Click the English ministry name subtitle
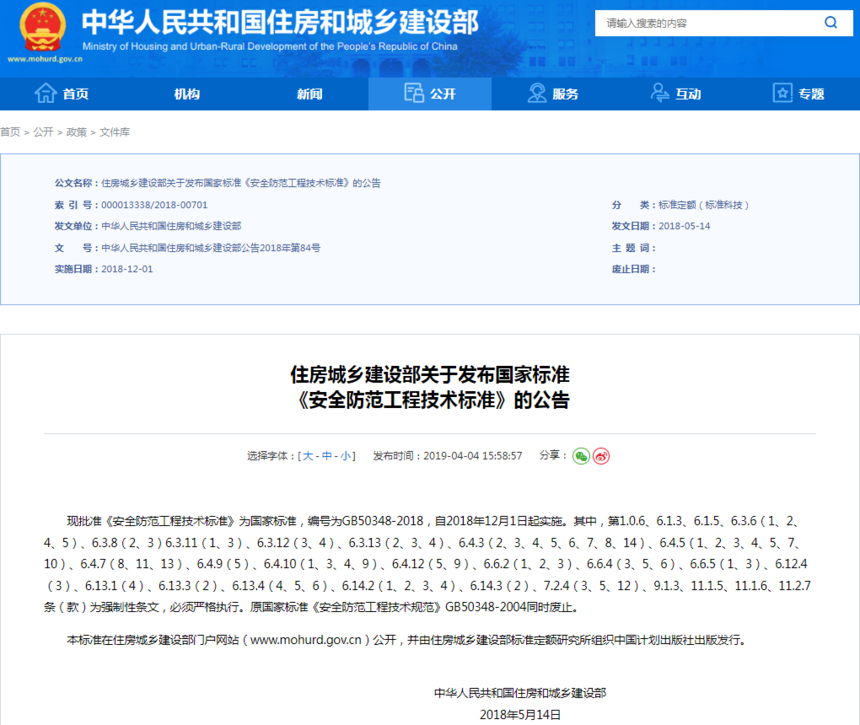The width and height of the screenshot is (860, 725). pos(270,47)
